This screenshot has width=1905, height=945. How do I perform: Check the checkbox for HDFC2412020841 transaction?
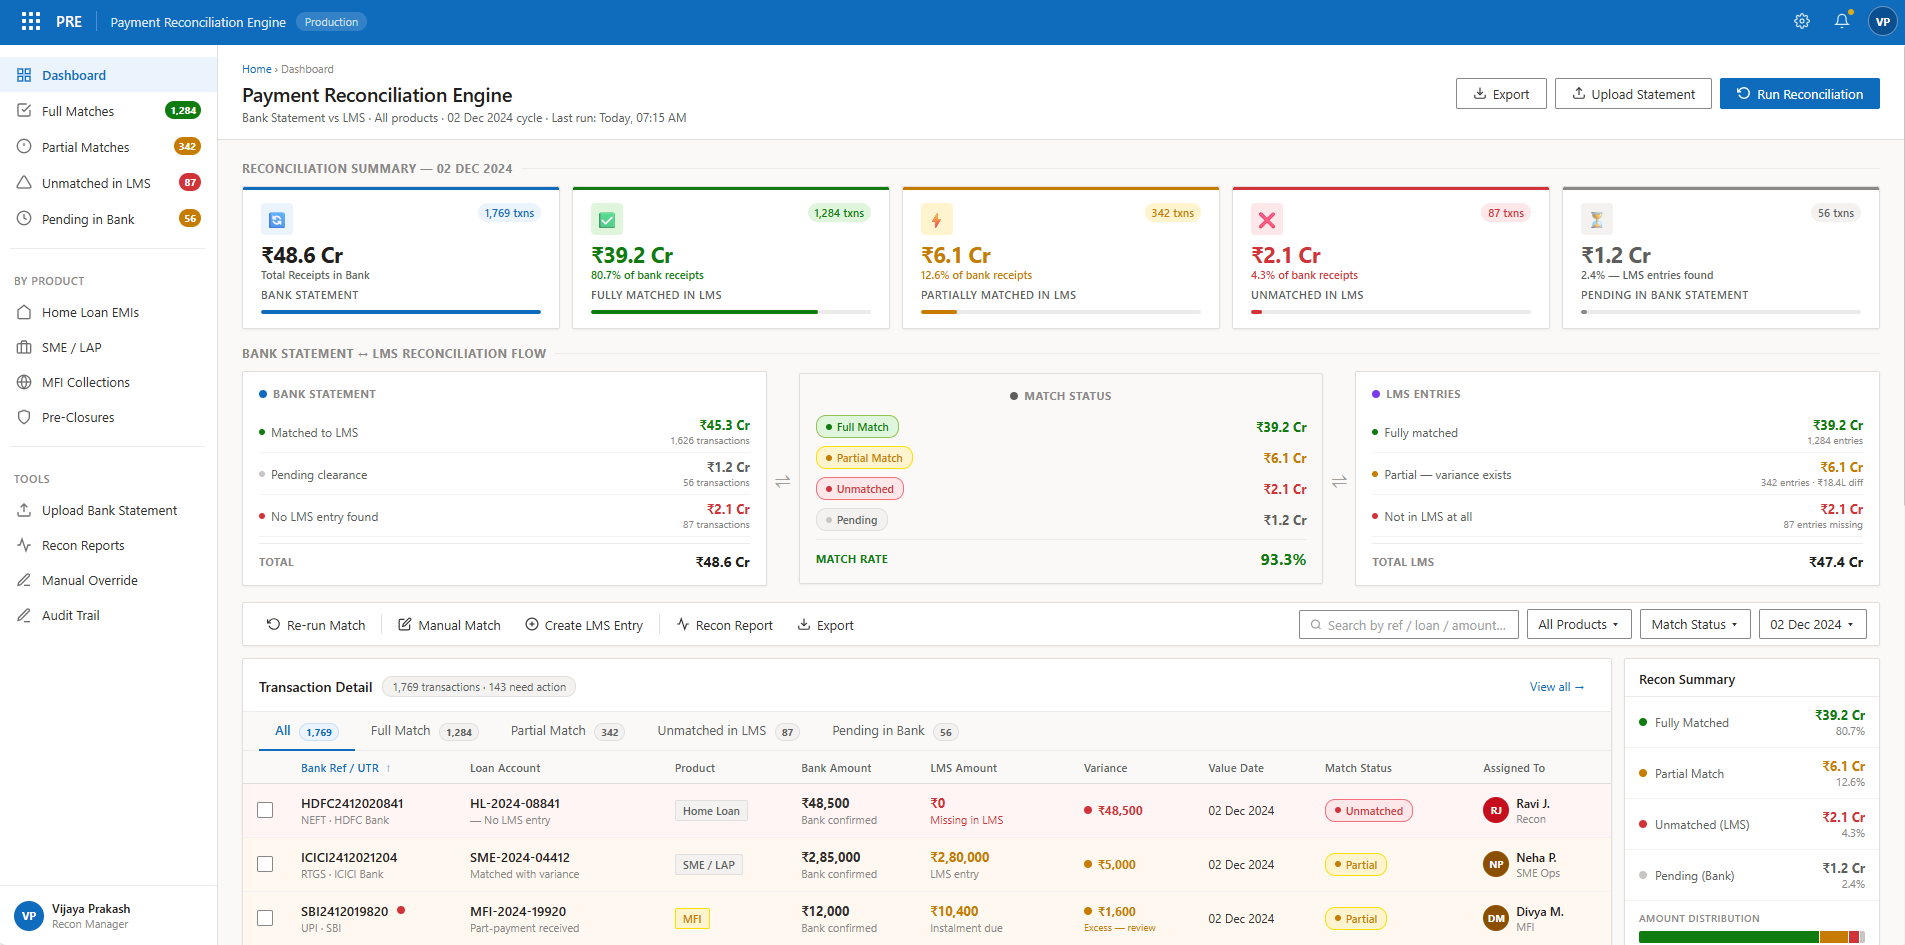tap(265, 810)
